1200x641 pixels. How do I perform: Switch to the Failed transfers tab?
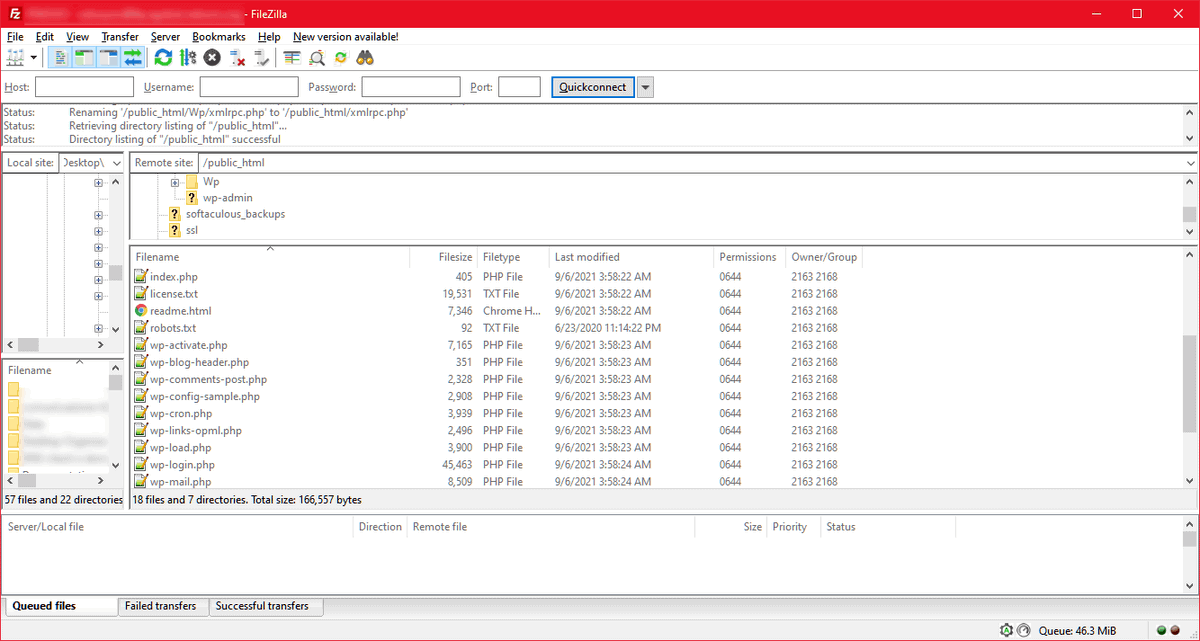pyautogui.click(x=161, y=606)
